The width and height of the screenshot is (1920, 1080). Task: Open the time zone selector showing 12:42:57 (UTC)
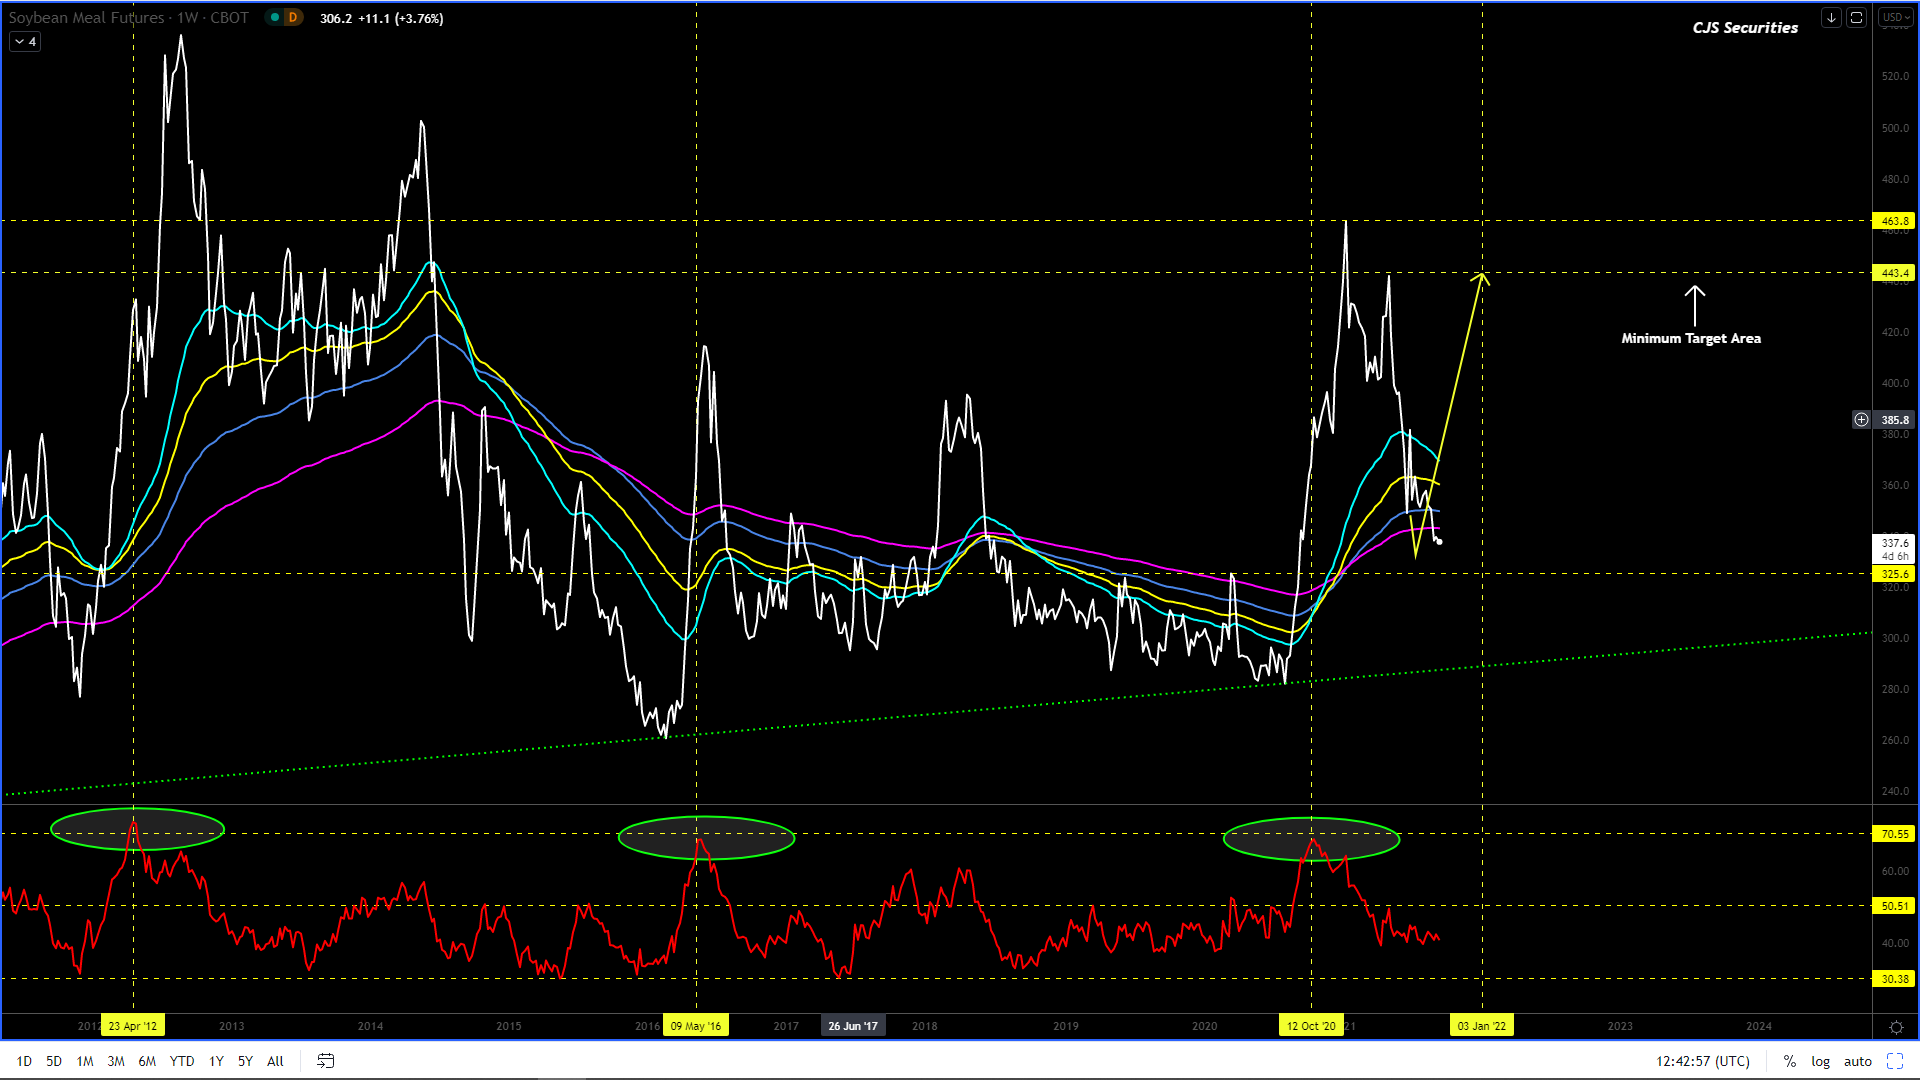[x=1703, y=1061]
